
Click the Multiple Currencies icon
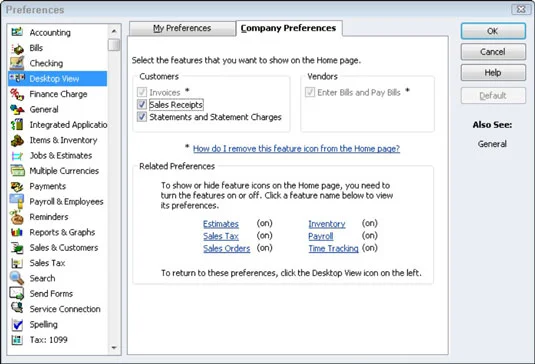pyautogui.click(x=17, y=171)
